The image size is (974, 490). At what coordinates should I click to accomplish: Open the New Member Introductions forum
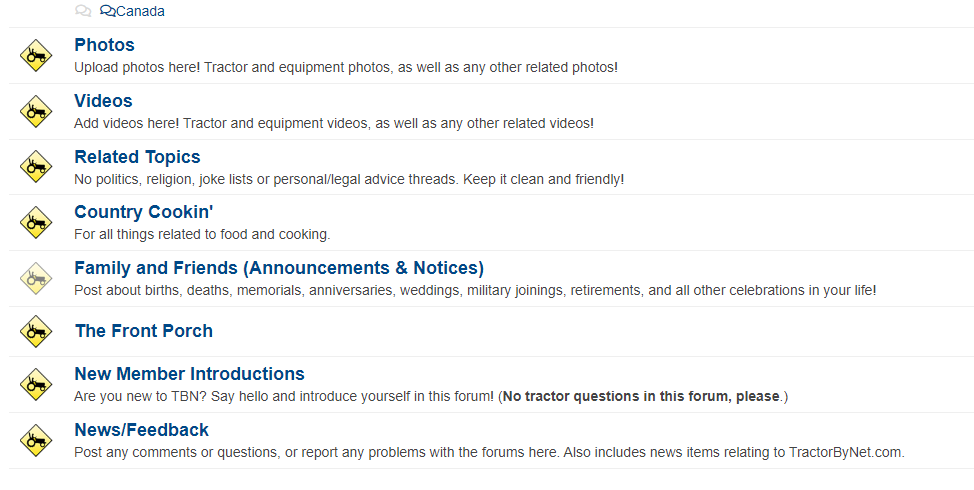(189, 374)
